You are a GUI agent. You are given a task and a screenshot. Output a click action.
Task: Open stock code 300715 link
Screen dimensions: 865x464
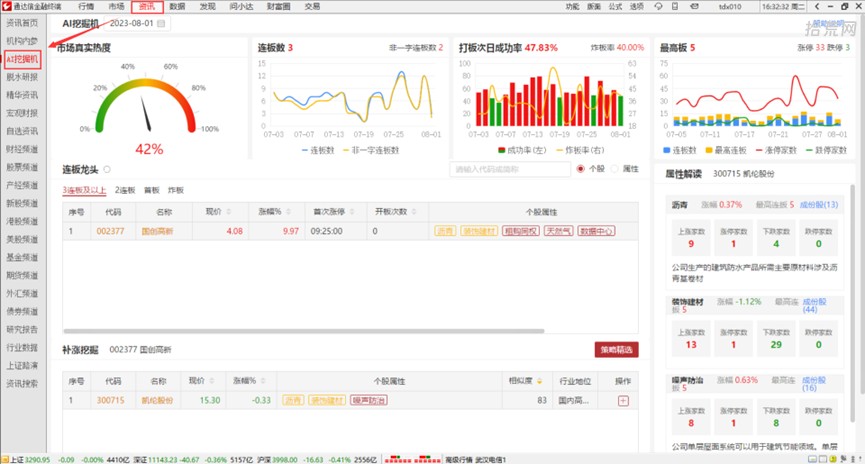[110, 400]
